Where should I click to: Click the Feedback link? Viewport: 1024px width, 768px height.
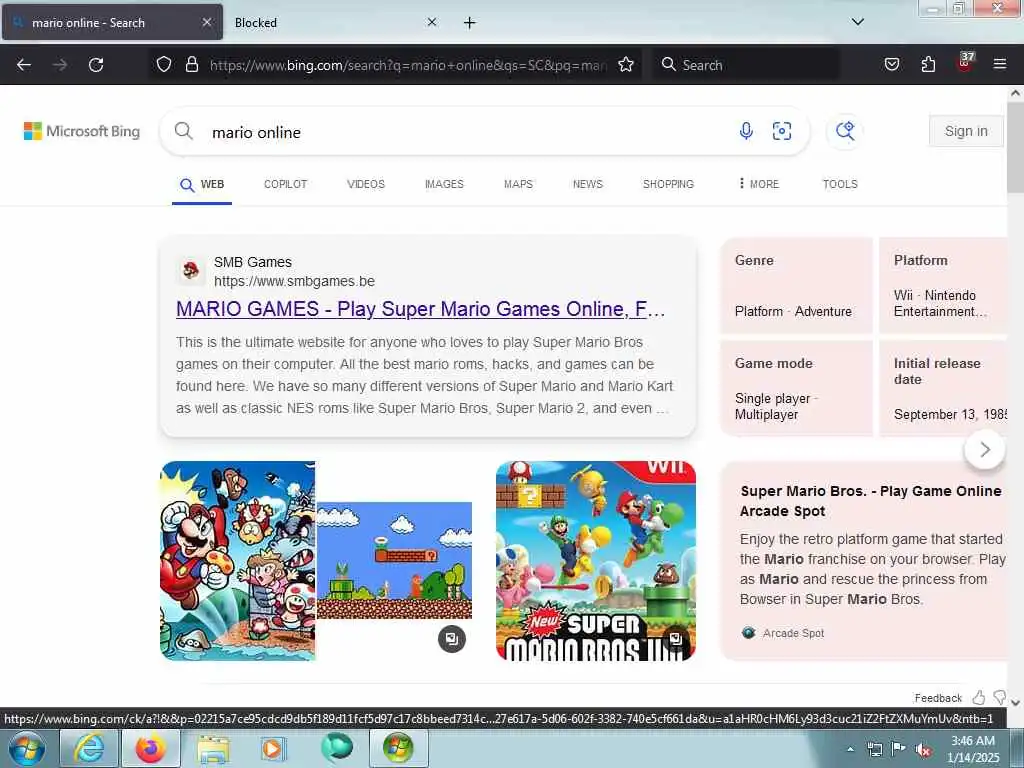click(938, 698)
